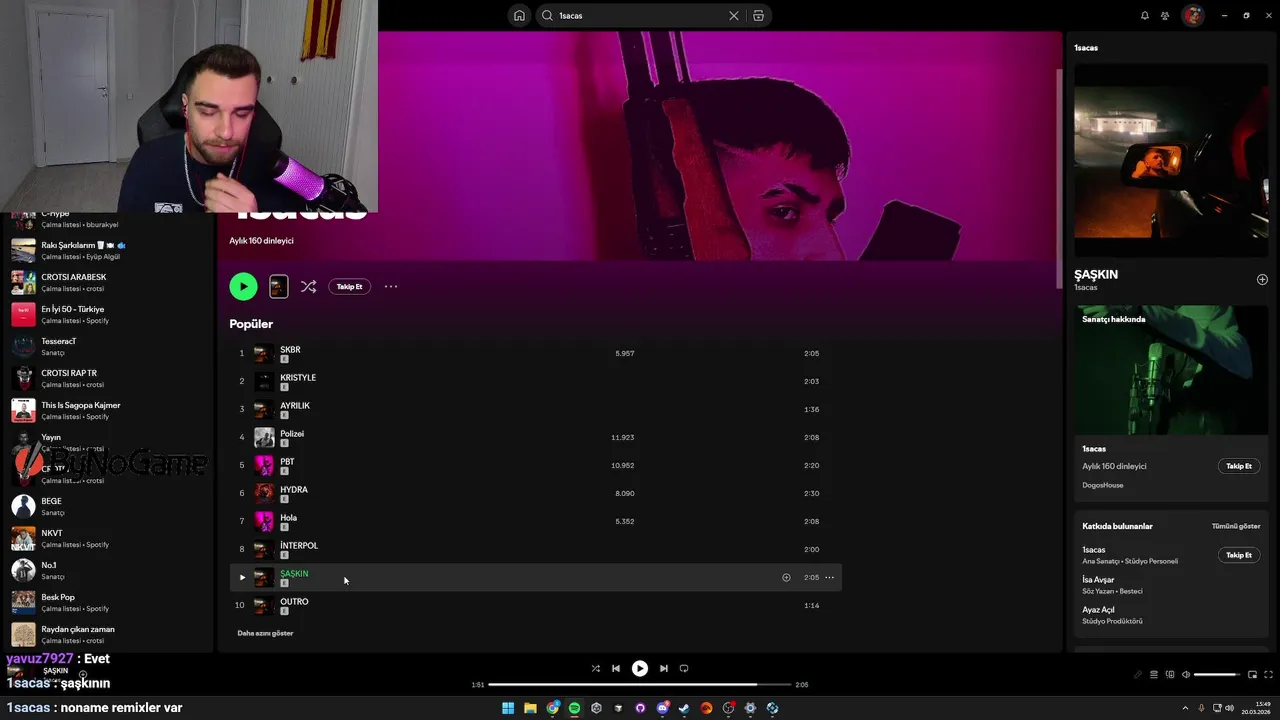Select the KRISTYLE track
The width and height of the screenshot is (1280, 720).
535,381
